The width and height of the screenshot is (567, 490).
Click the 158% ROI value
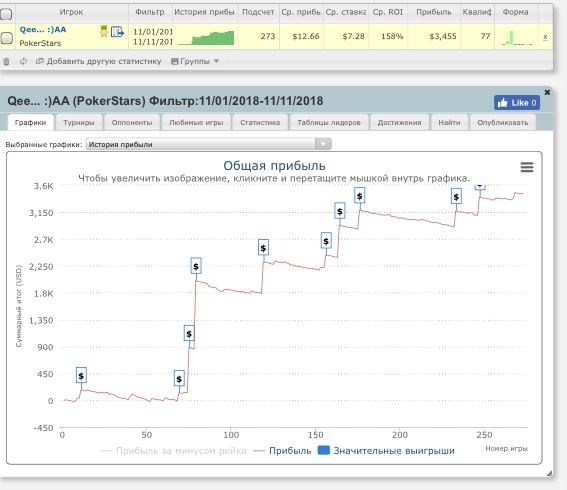(x=392, y=36)
